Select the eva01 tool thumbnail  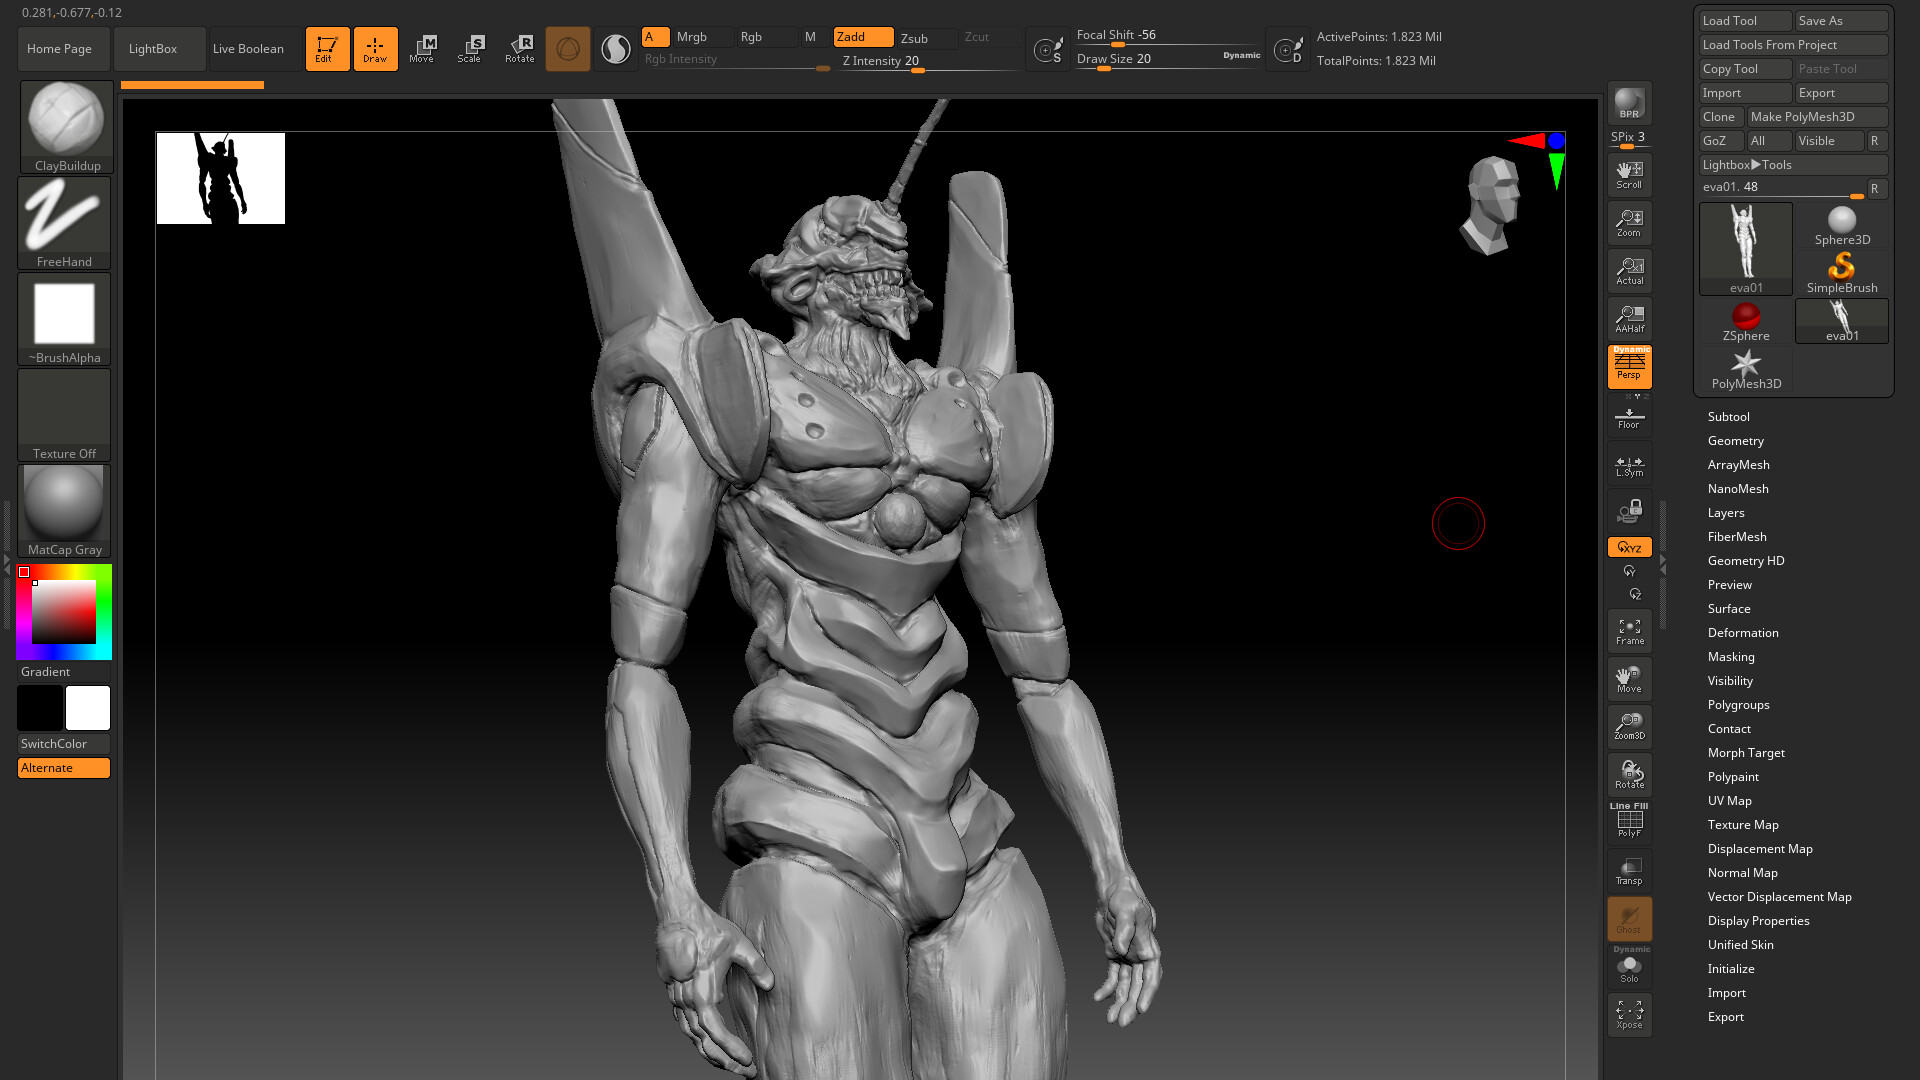click(1746, 249)
